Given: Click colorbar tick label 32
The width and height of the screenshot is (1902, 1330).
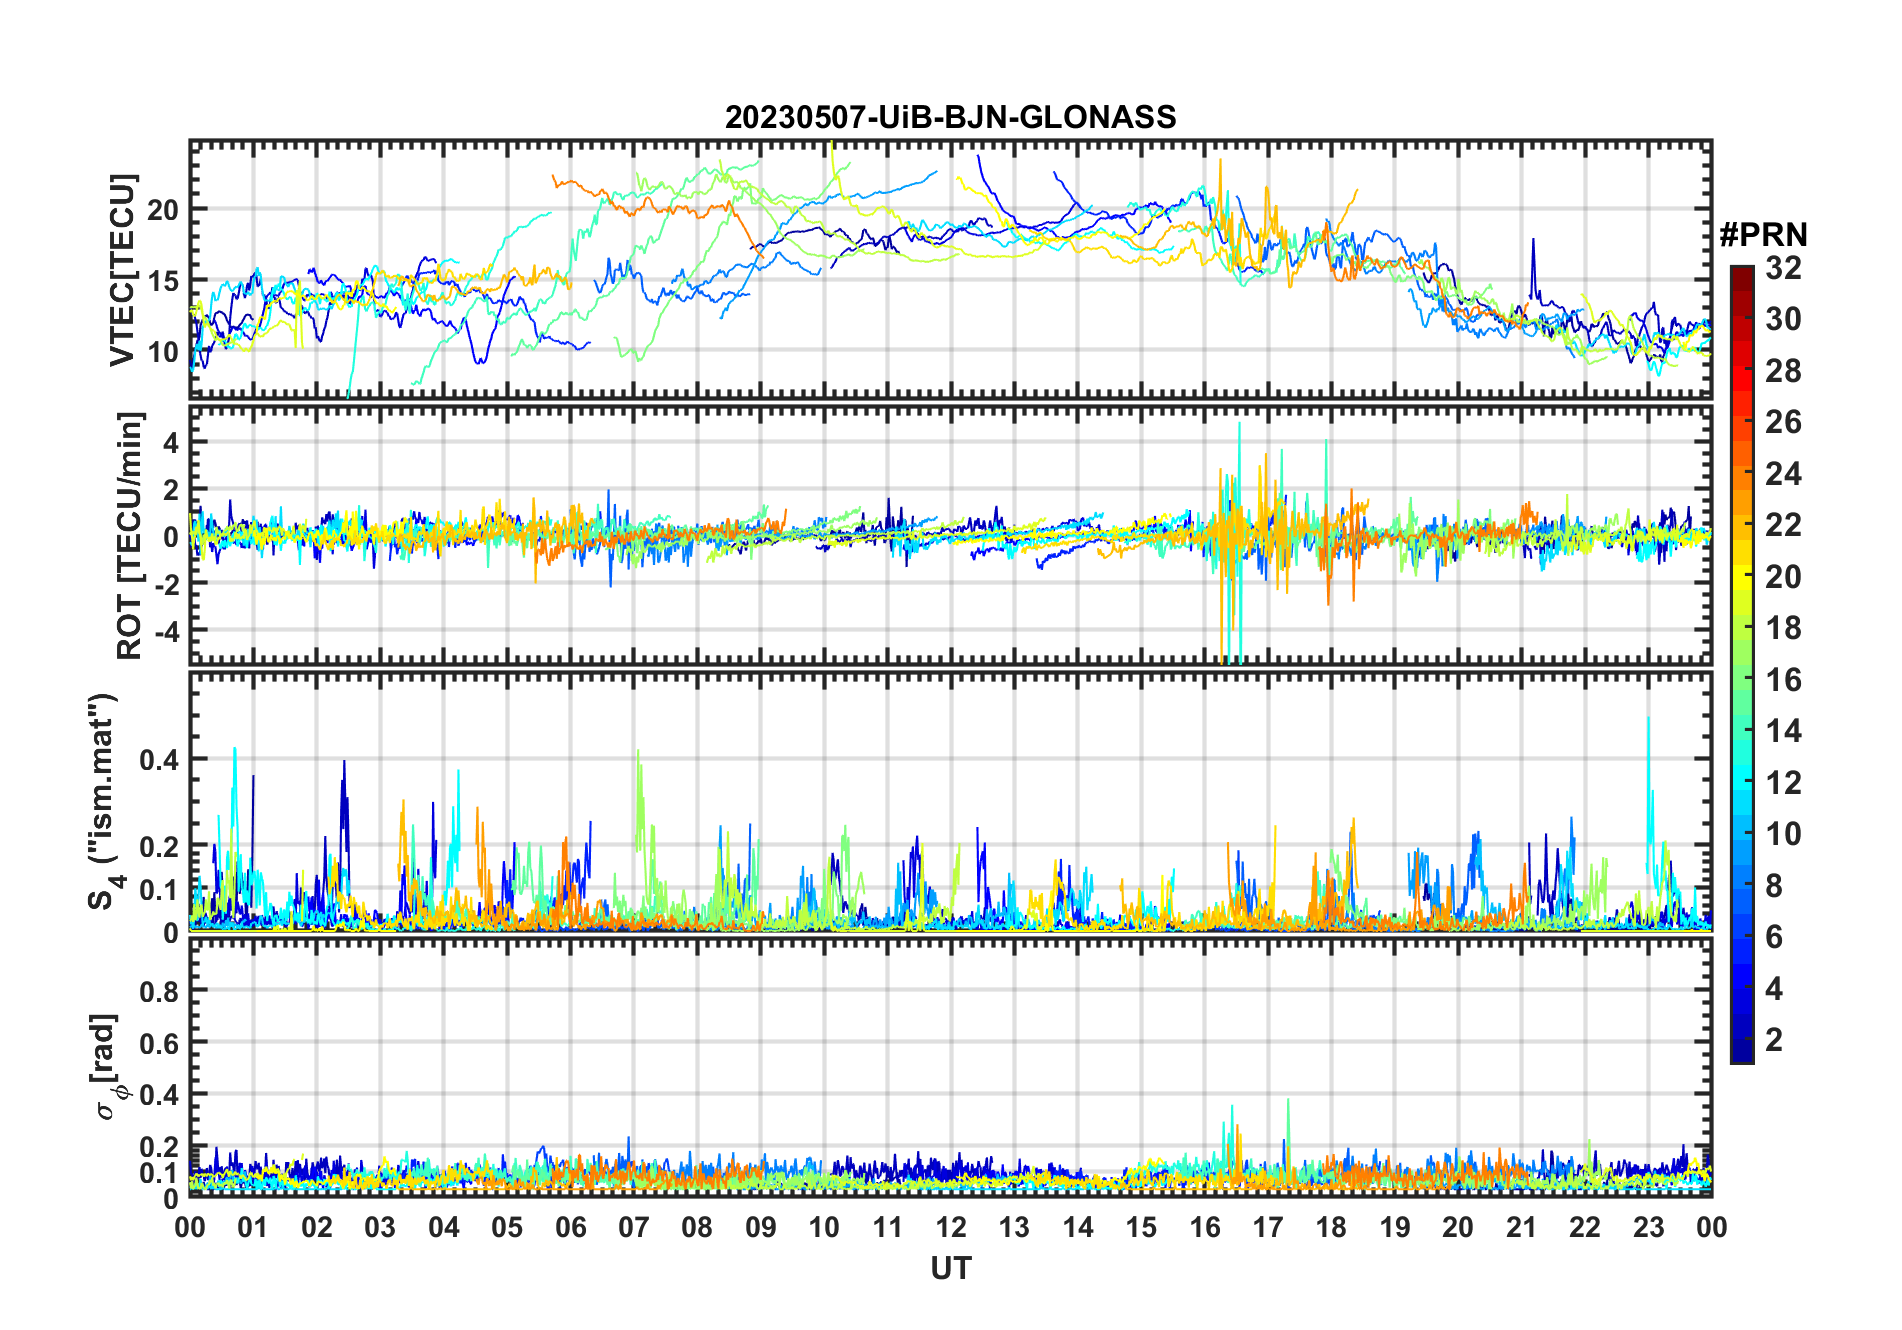Looking at the screenshot, I should (1782, 268).
